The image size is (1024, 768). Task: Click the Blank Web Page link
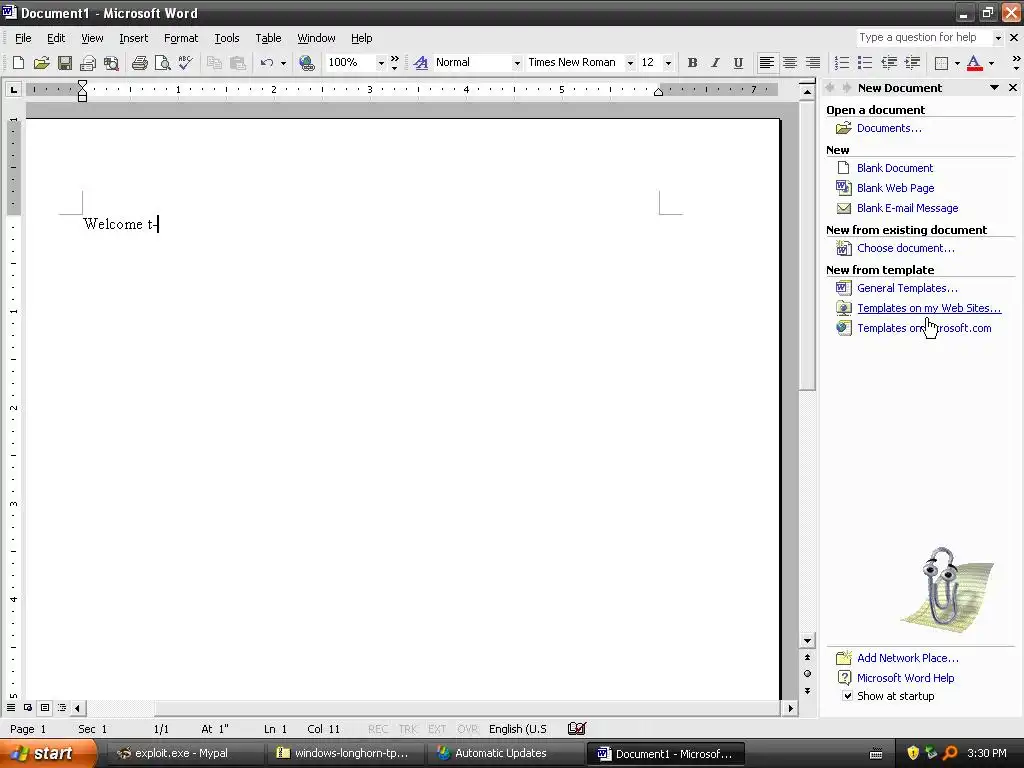pos(895,188)
